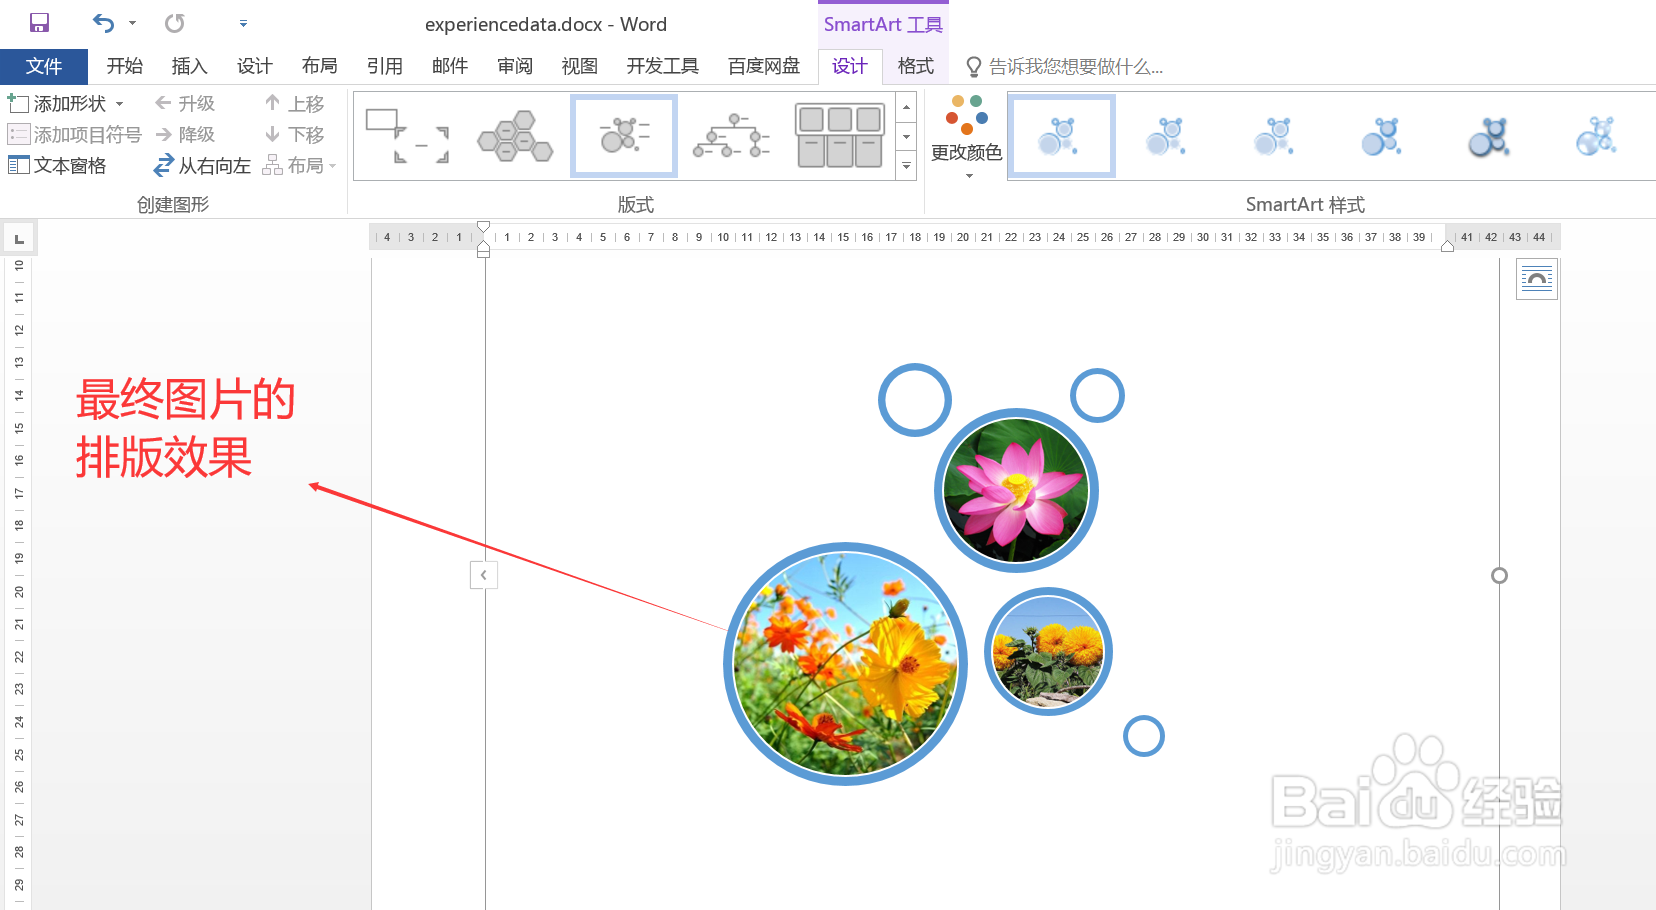Select the small marigold picture circle
The height and width of the screenshot is (910, 1656).
[1048, 651]
